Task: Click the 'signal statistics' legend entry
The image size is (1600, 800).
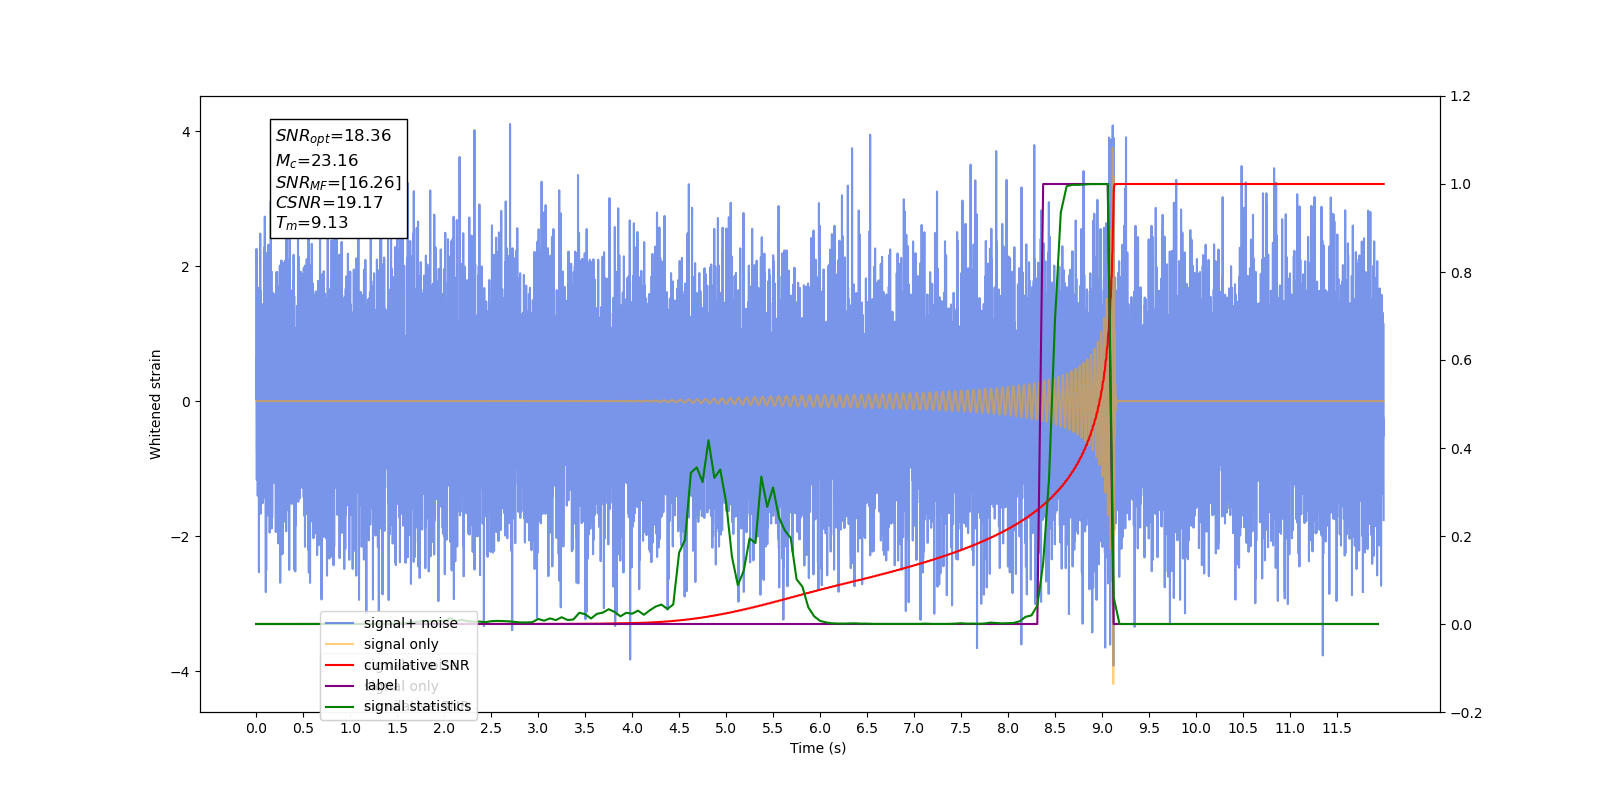Action: (x=417, y=706)
